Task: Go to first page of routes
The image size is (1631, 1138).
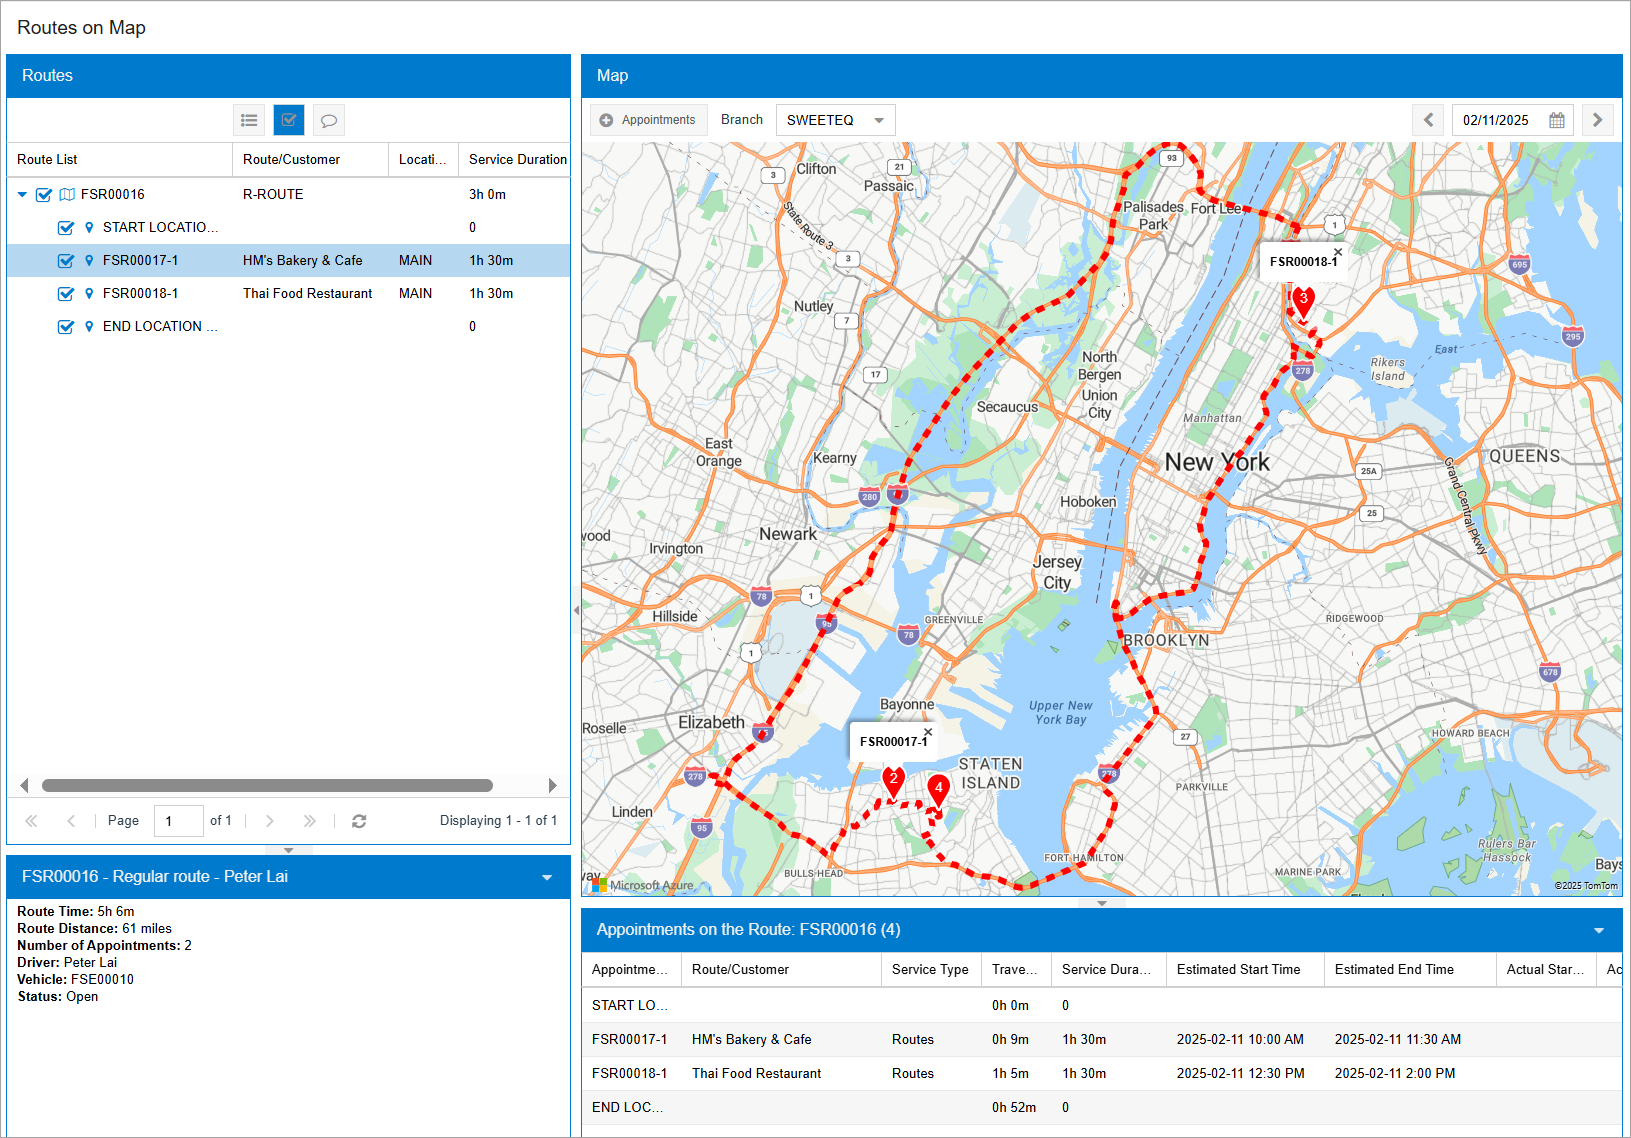Action: click(31, 821)
